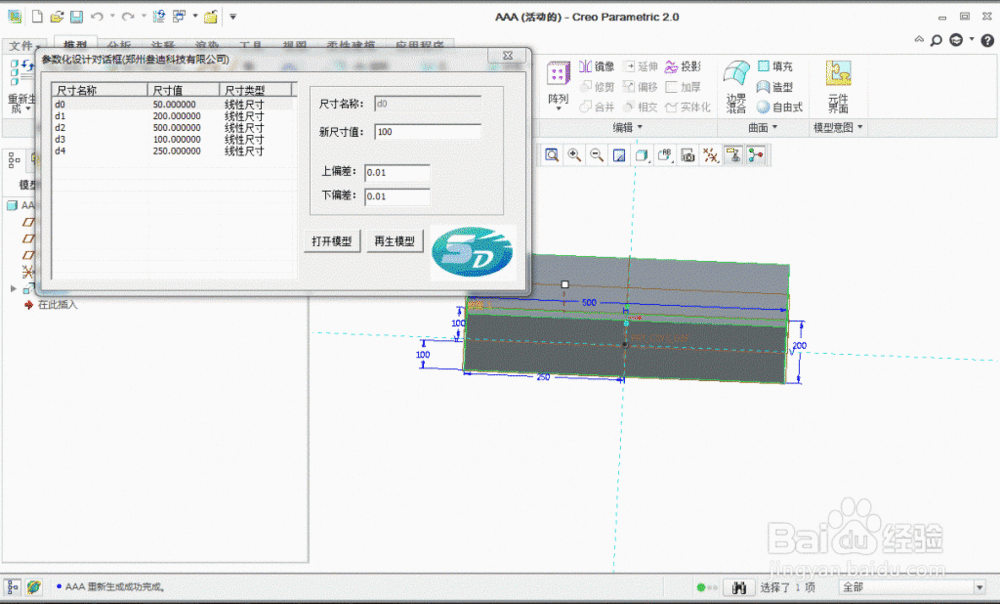The image size is (1000, 604).
Task: Click the 打开模型 button
Action: (x=332, y=241)
